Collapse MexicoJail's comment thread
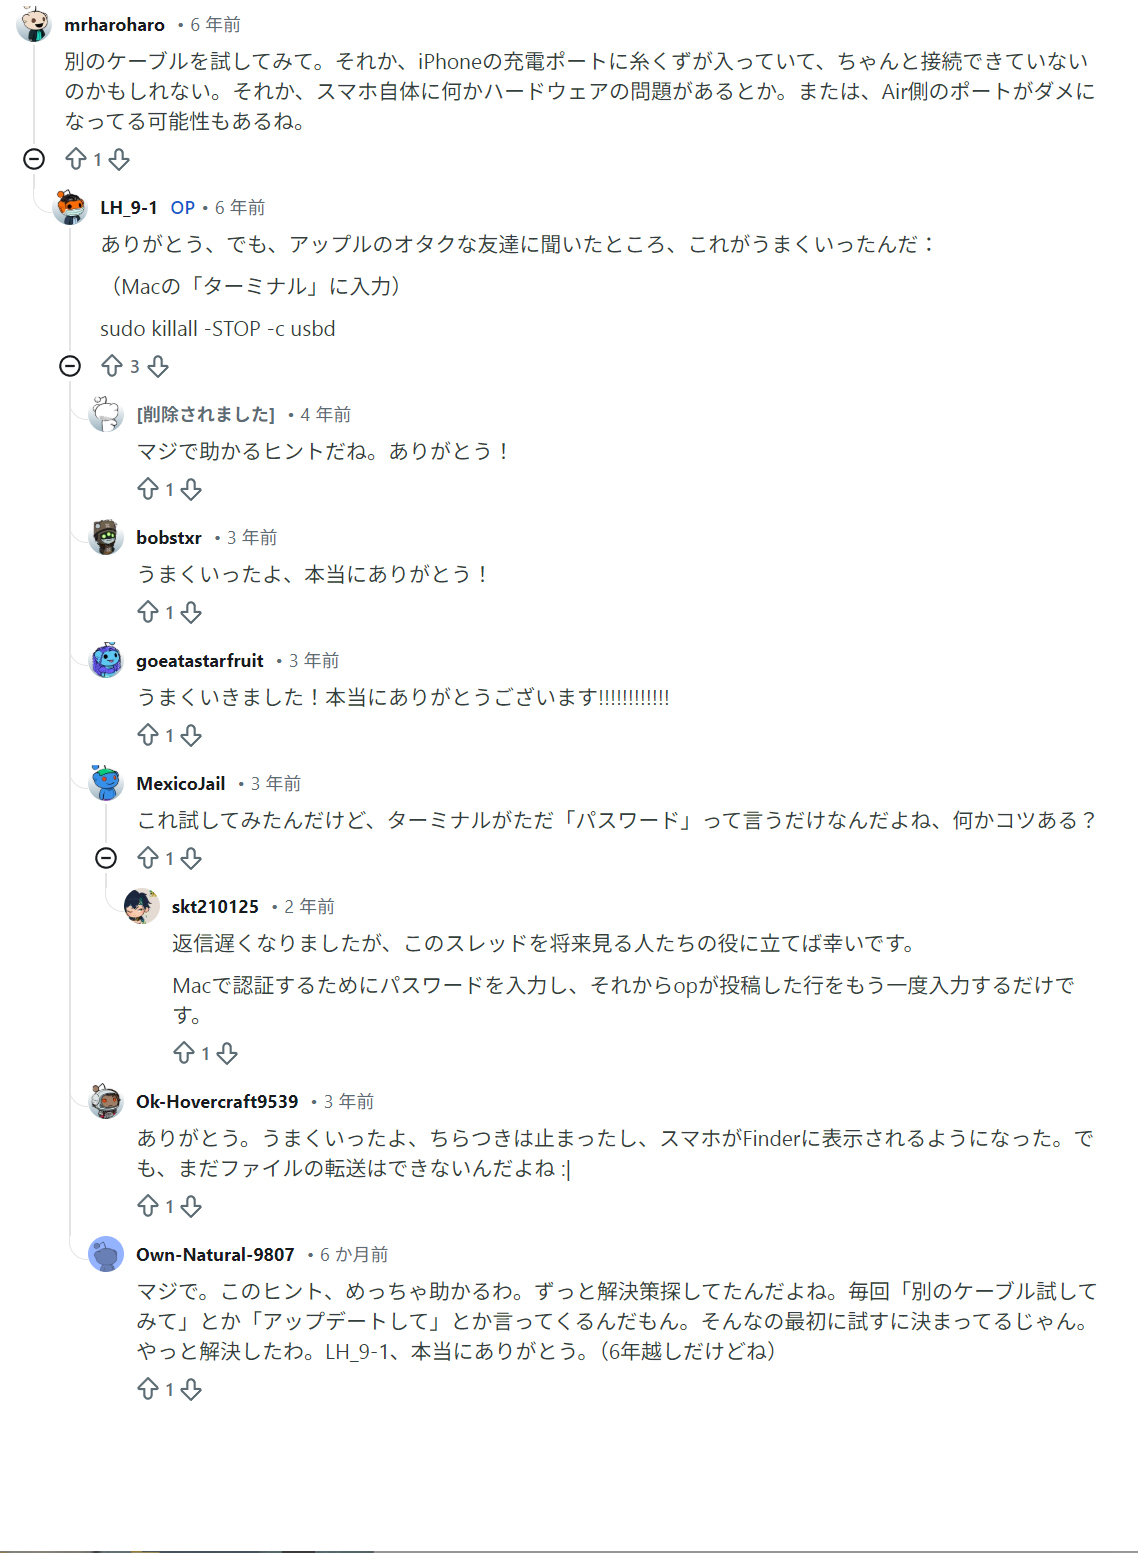This screenshot has width=1138, height=1553. 106,858
